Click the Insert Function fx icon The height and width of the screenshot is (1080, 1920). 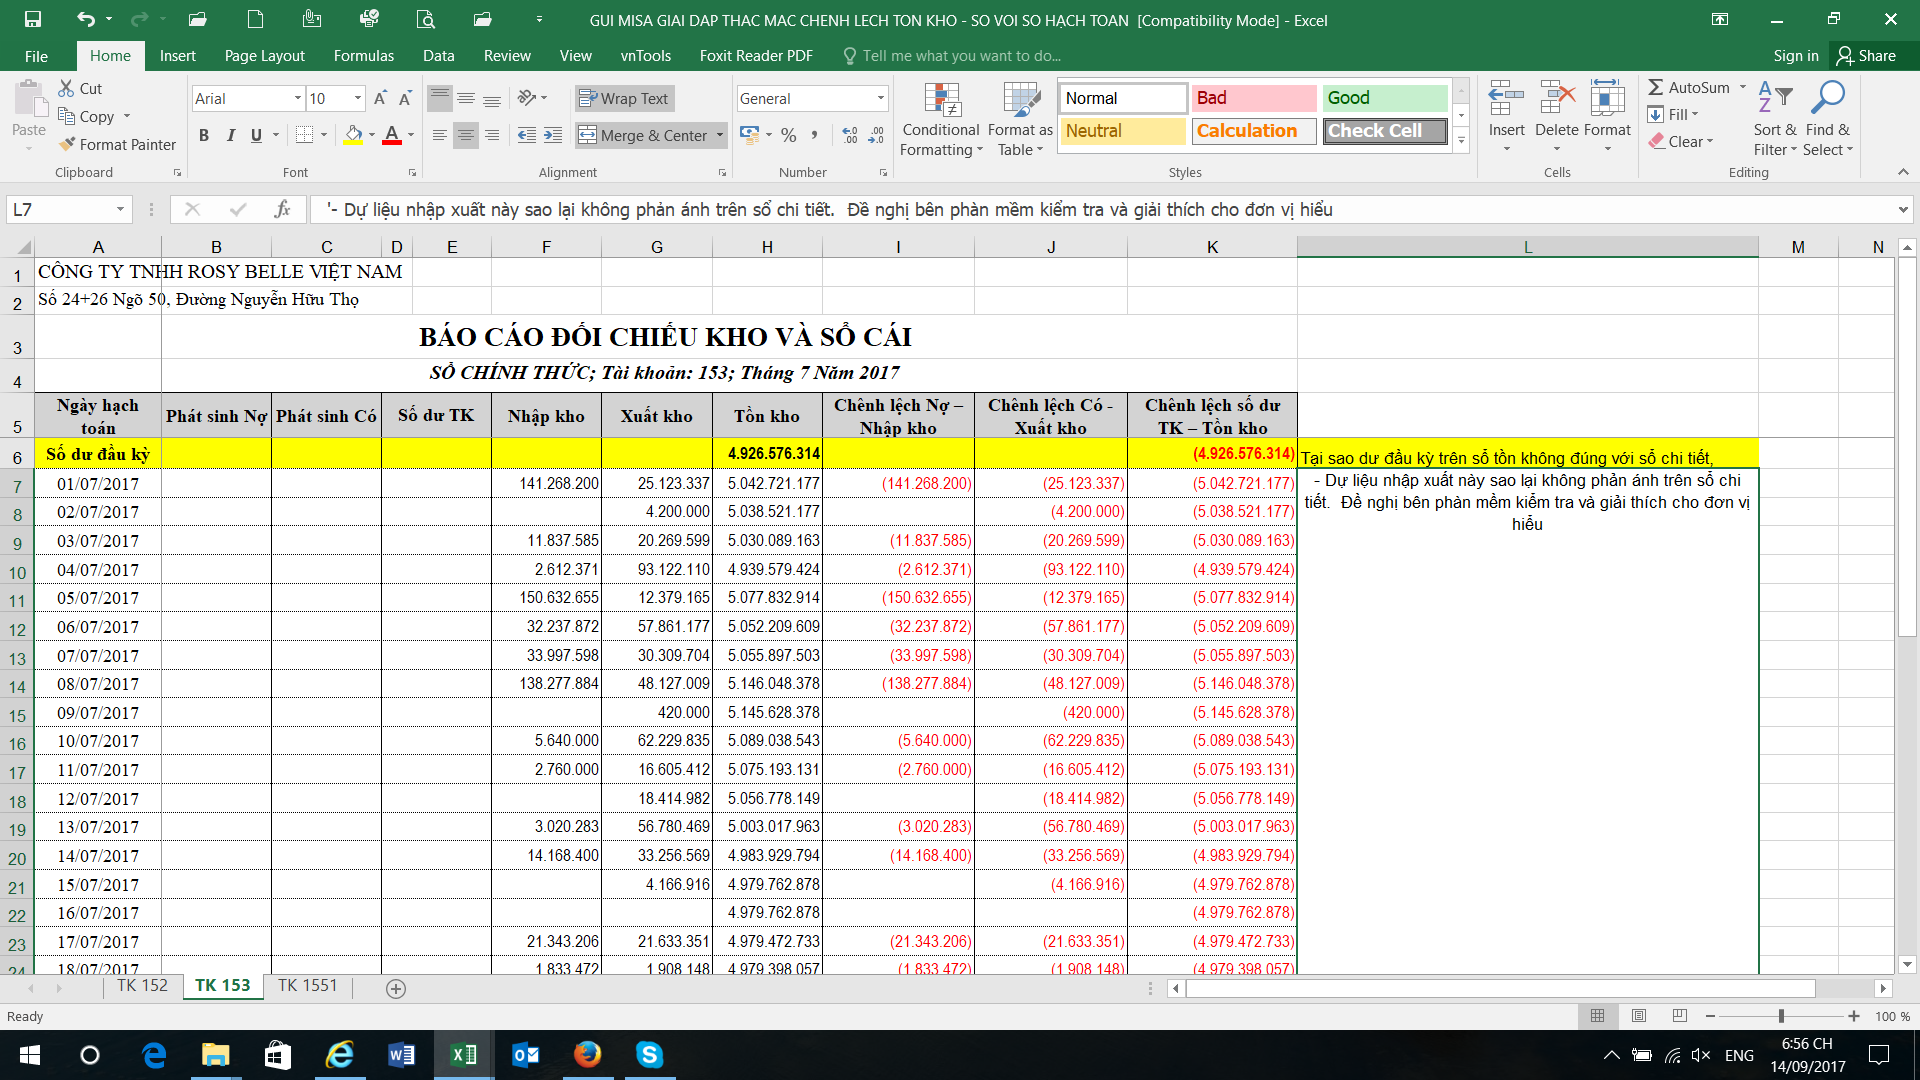tap(282, 209)
